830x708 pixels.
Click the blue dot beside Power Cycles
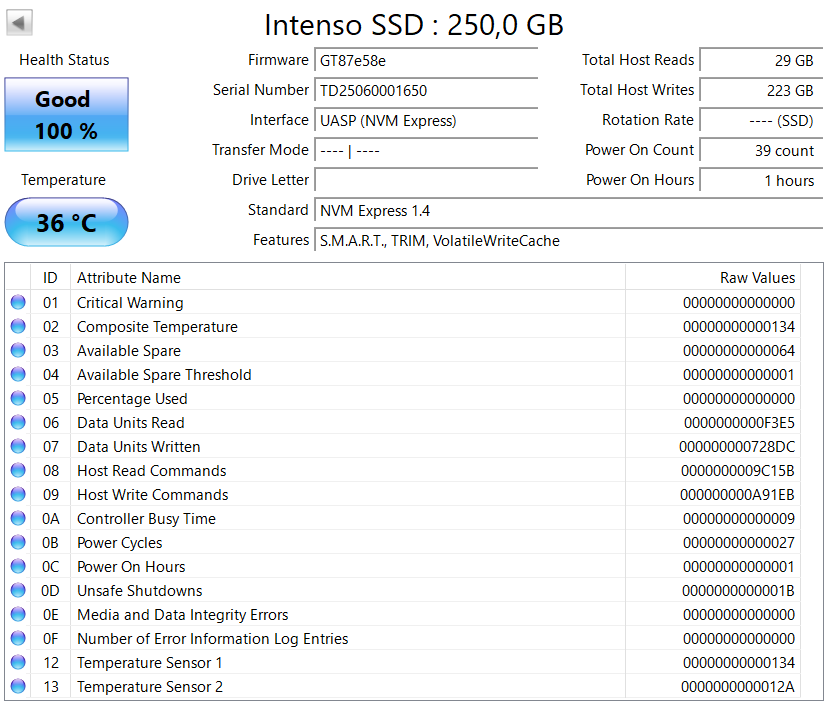17,543
